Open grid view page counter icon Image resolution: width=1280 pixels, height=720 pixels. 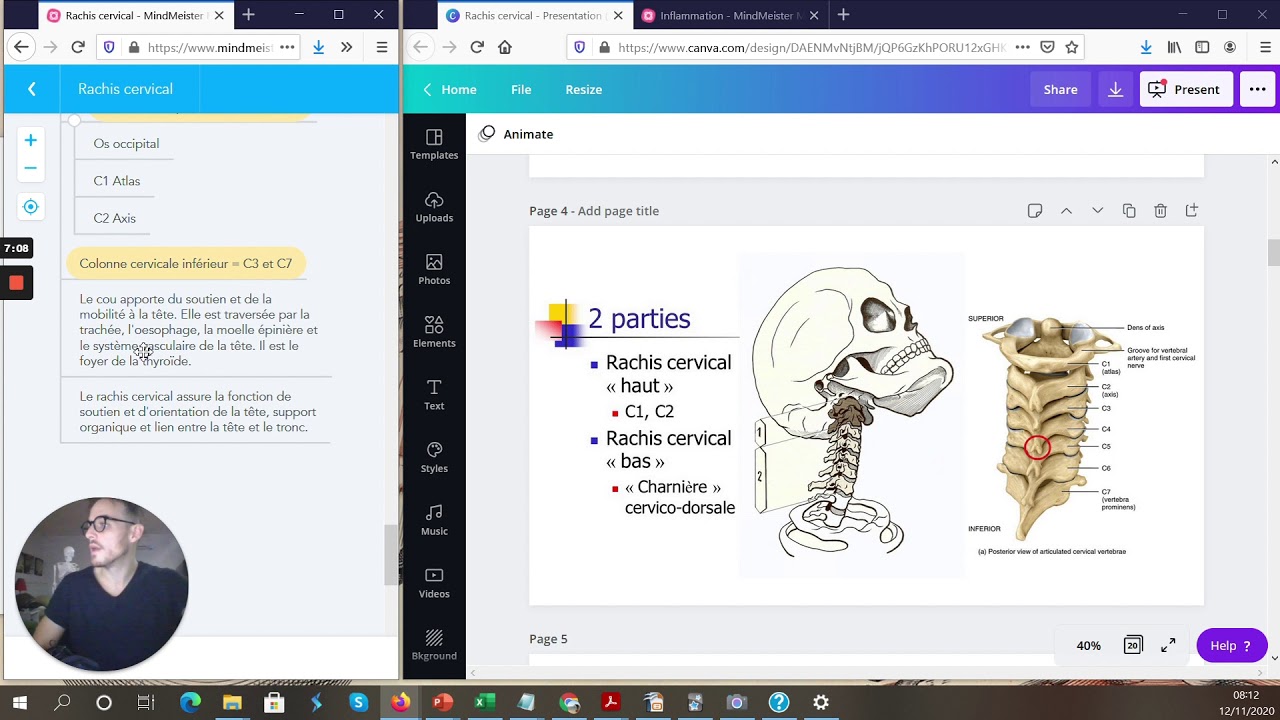pyautogui.click(x=1133, y=646)
